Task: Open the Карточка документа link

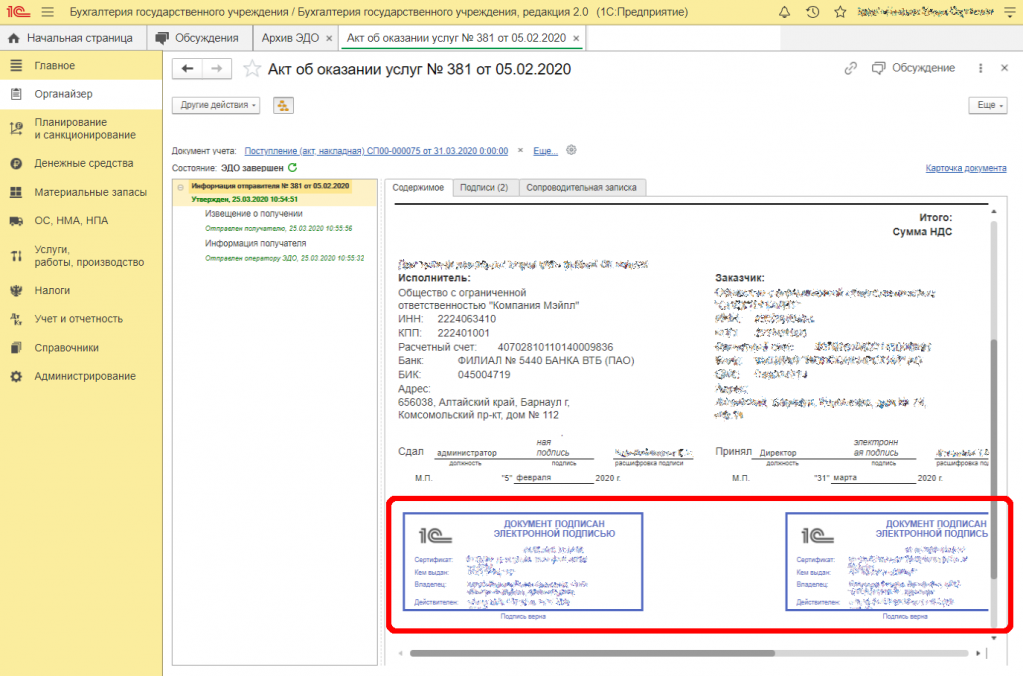Action: [x=965, y=168]
